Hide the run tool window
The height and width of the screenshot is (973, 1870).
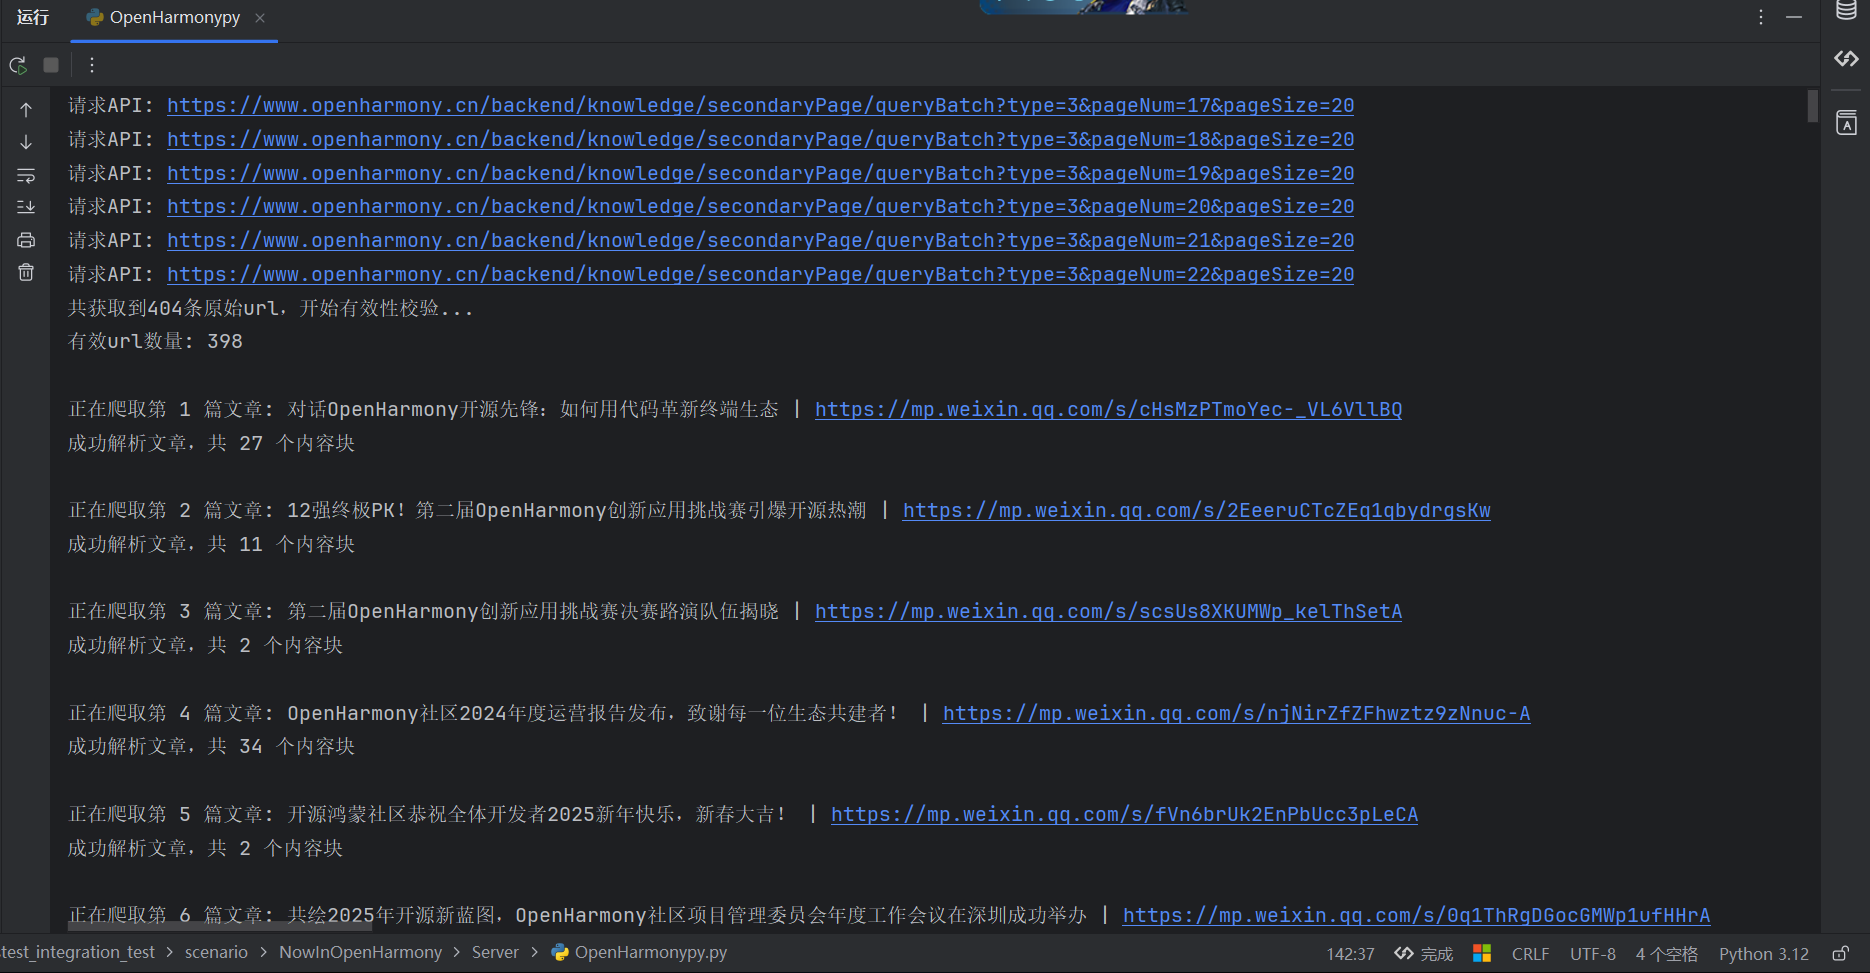[x=1794, y=18]
